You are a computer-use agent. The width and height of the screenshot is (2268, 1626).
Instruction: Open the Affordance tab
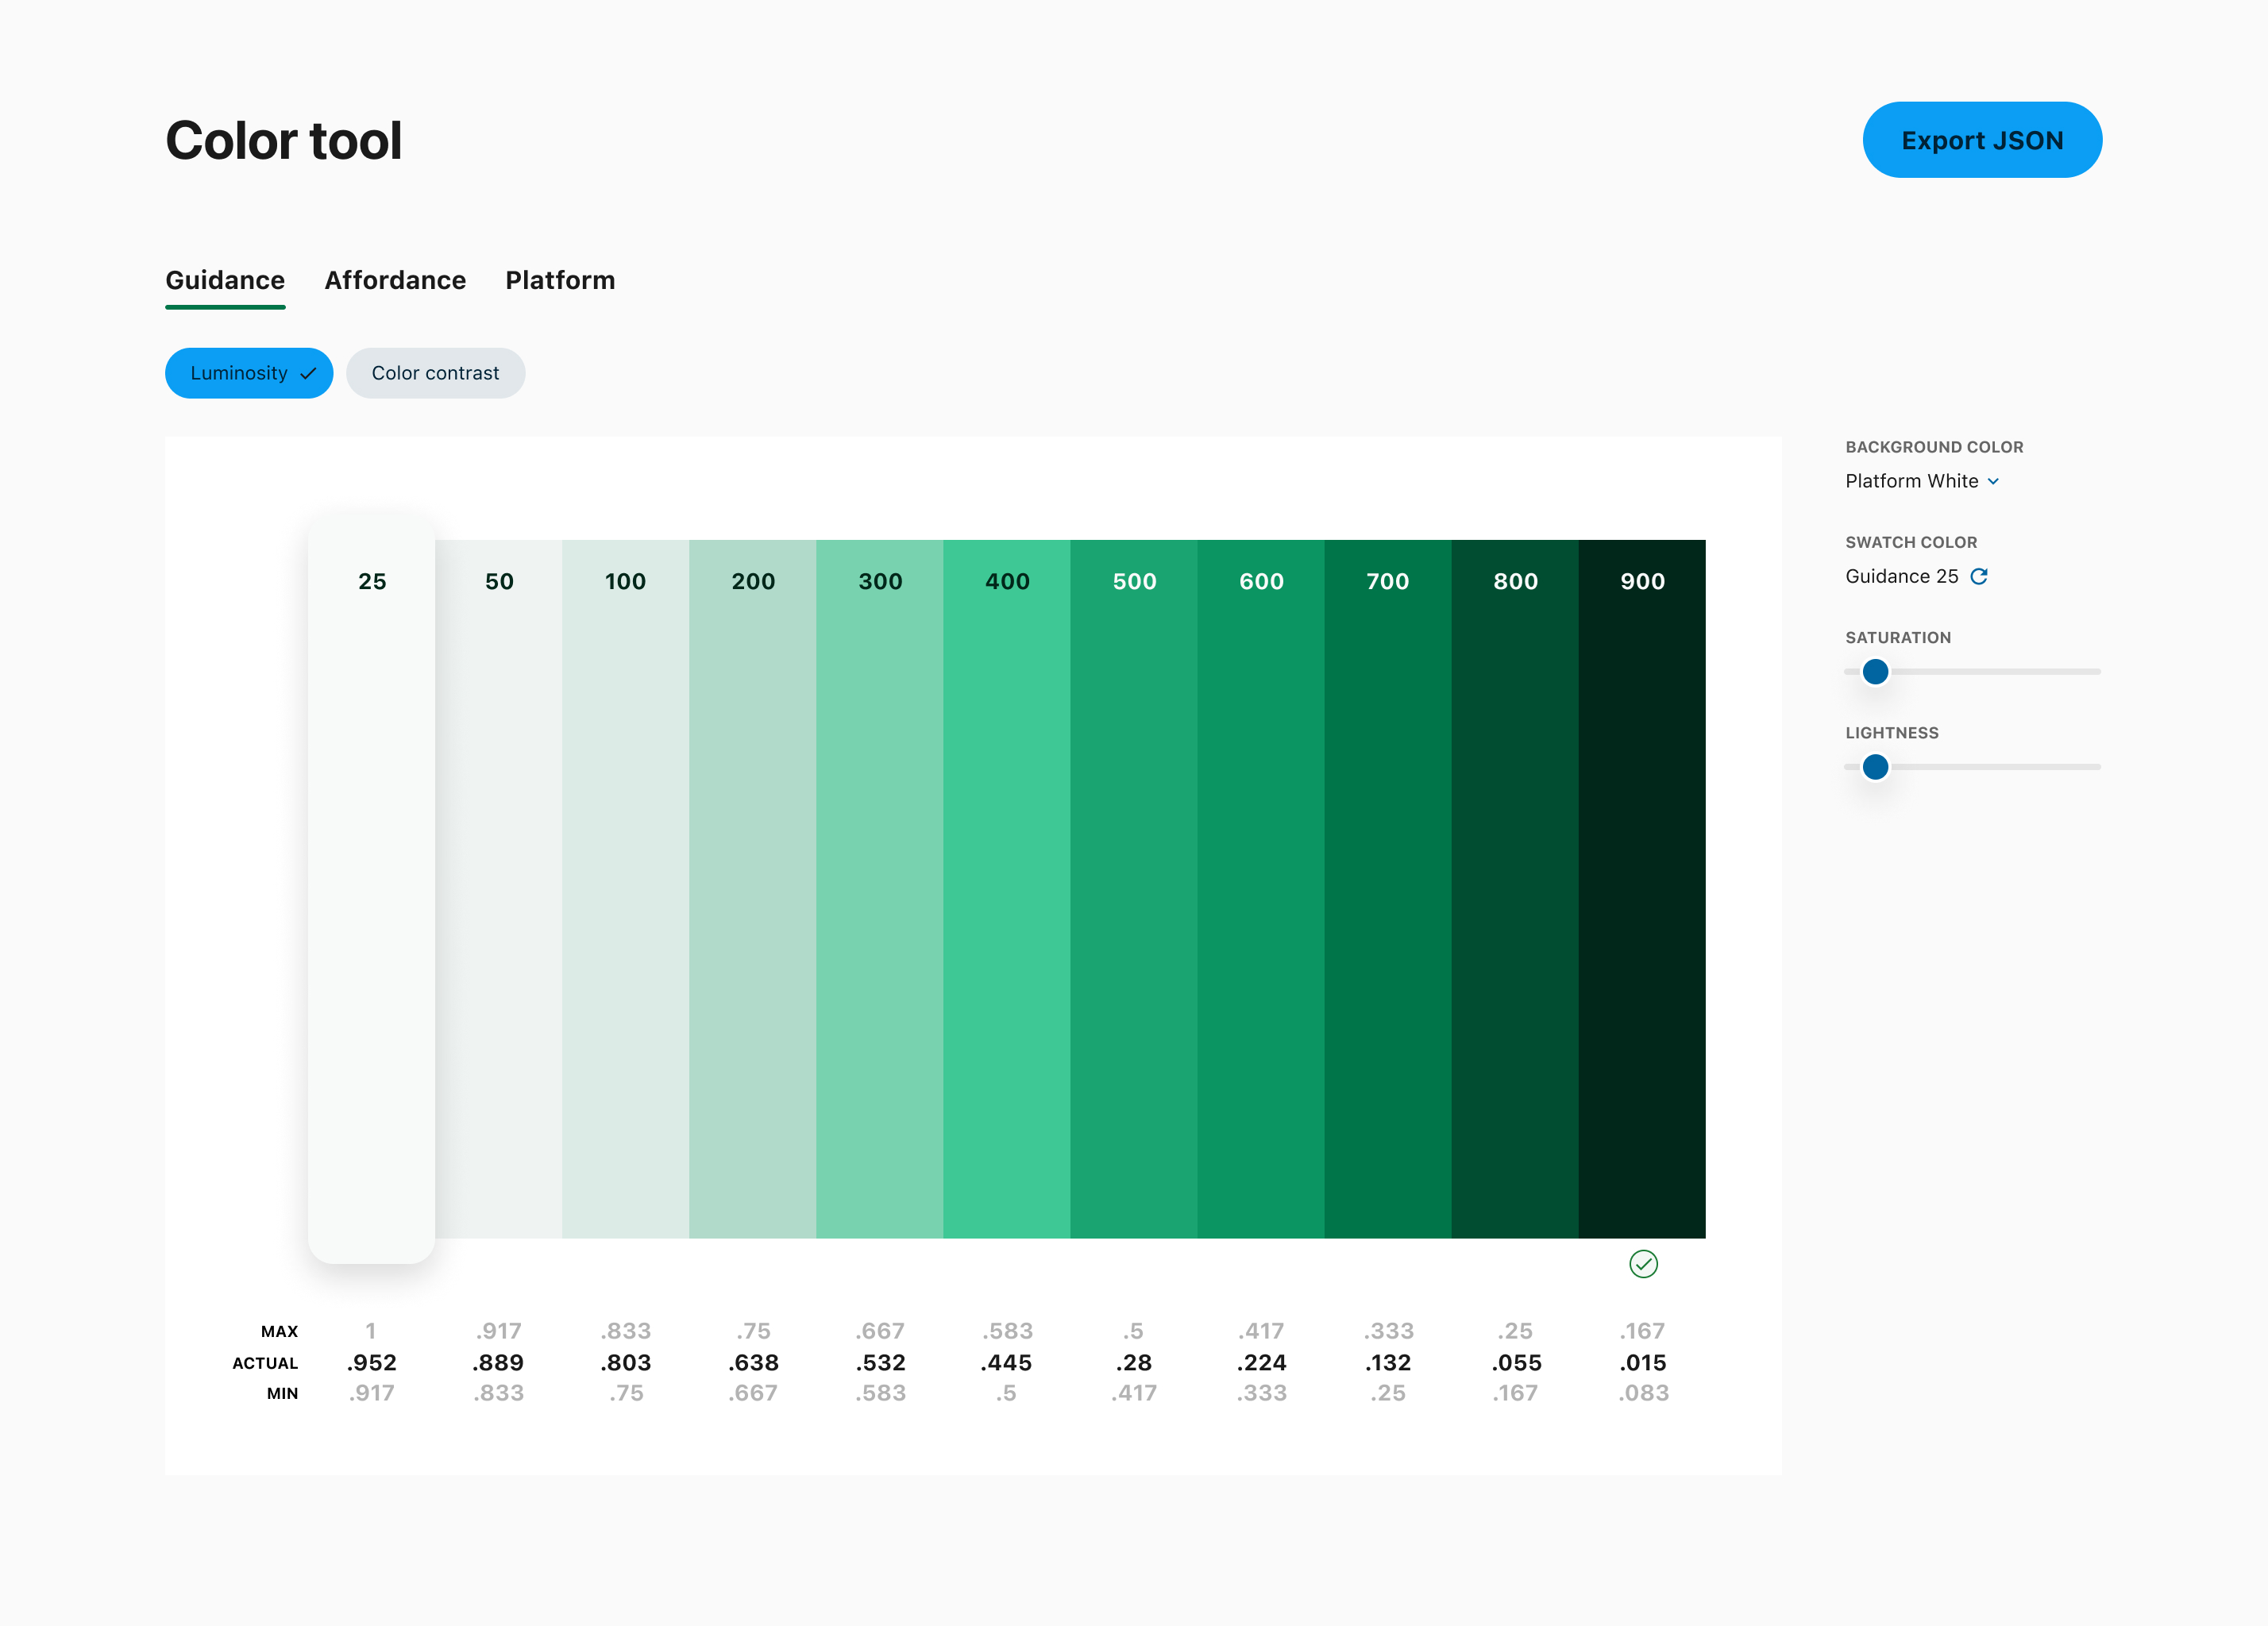coord(395,281)
